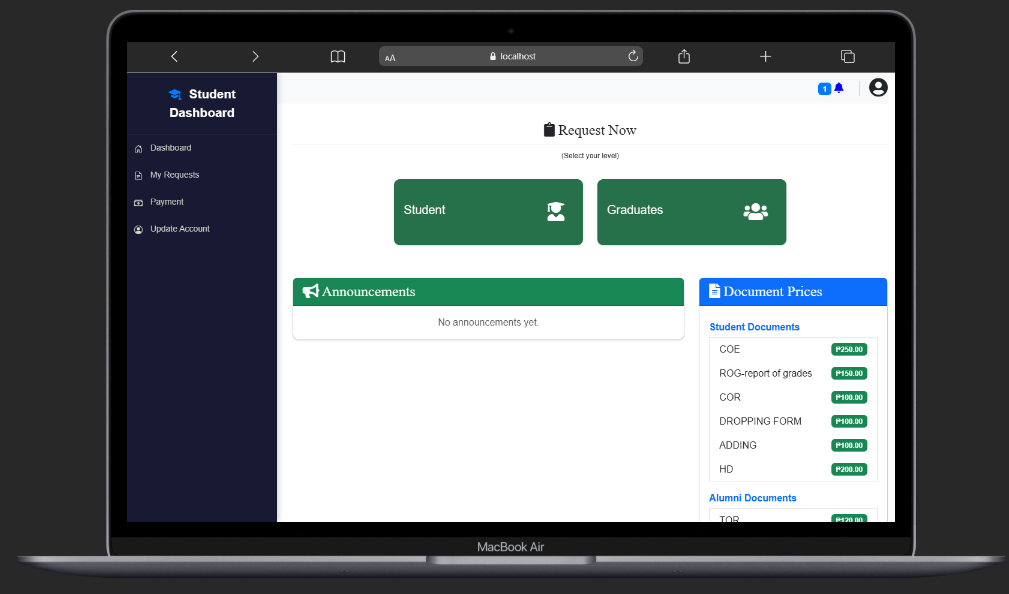
Task: Choose the Student level card
Action: point(488,211)
